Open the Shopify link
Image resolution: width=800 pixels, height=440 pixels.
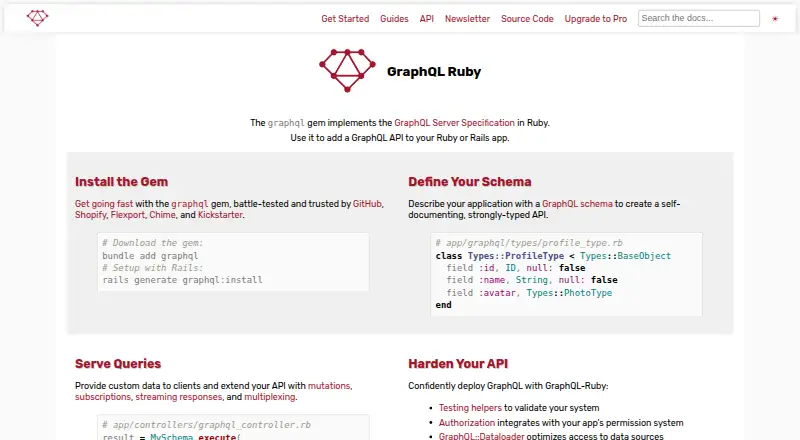(x=90, y=215)
